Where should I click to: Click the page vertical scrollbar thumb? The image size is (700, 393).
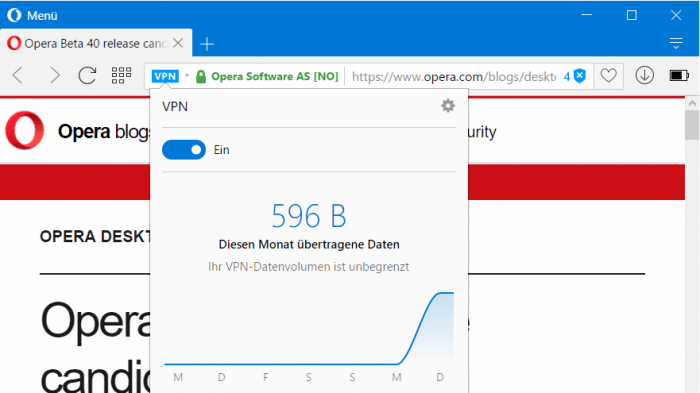click(692, 125)
